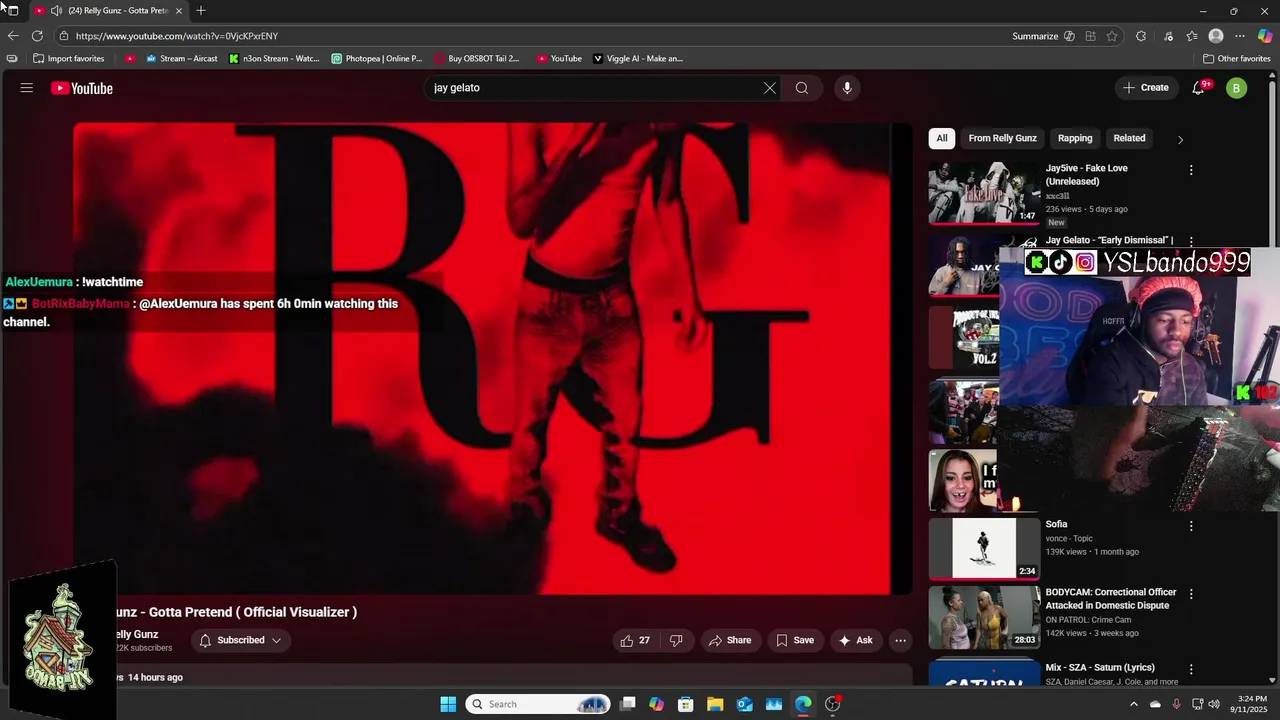The image size is (1280, 720).
Task: Start voice search with the microphone
Action: [847, 88]
